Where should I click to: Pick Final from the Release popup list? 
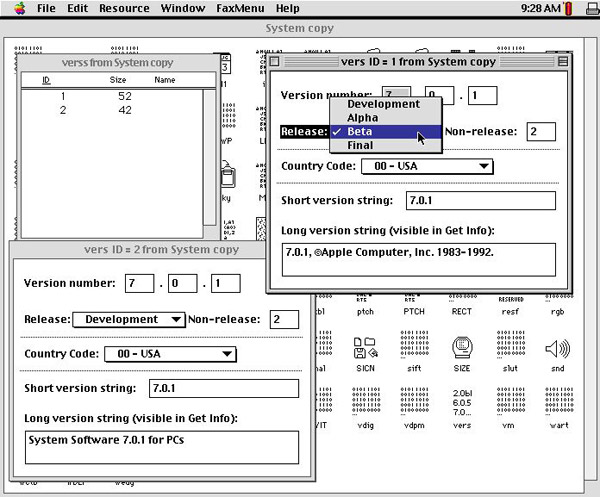pos(360,145)
